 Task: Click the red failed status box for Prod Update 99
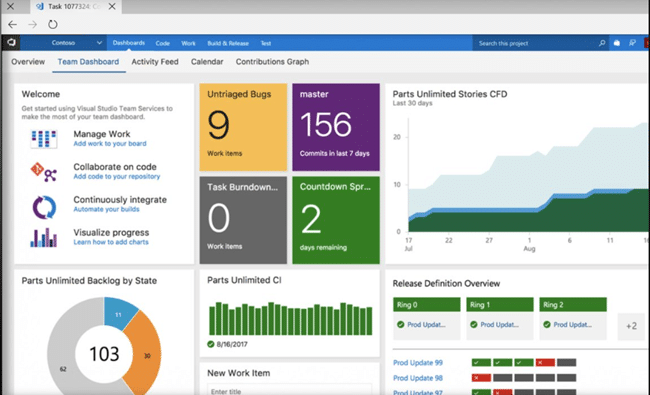pyautogui.click(x=545, y=363)
